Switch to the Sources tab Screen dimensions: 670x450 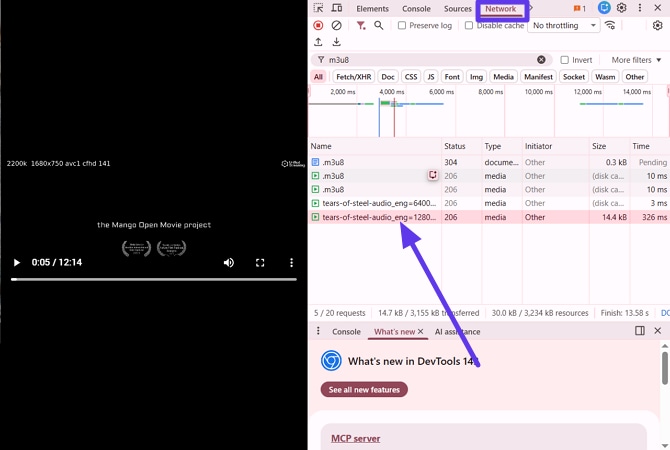tap(457, 9)
